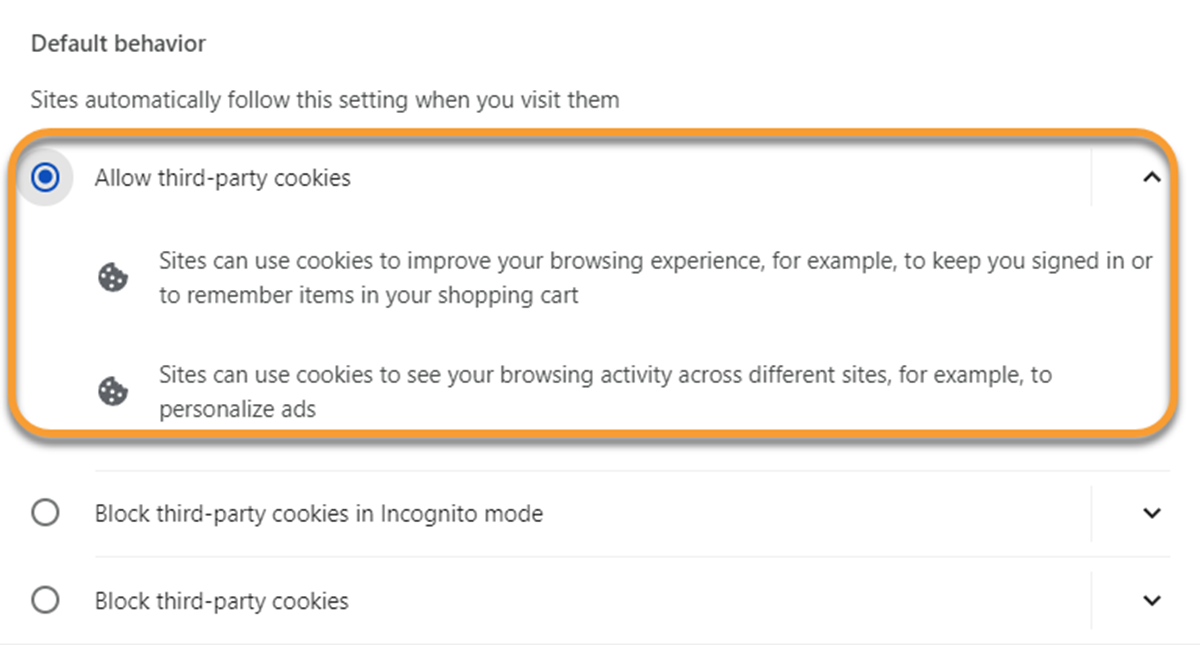
Task: Expand the Block third-party cookies details chevron
Action: [1152, 600]
